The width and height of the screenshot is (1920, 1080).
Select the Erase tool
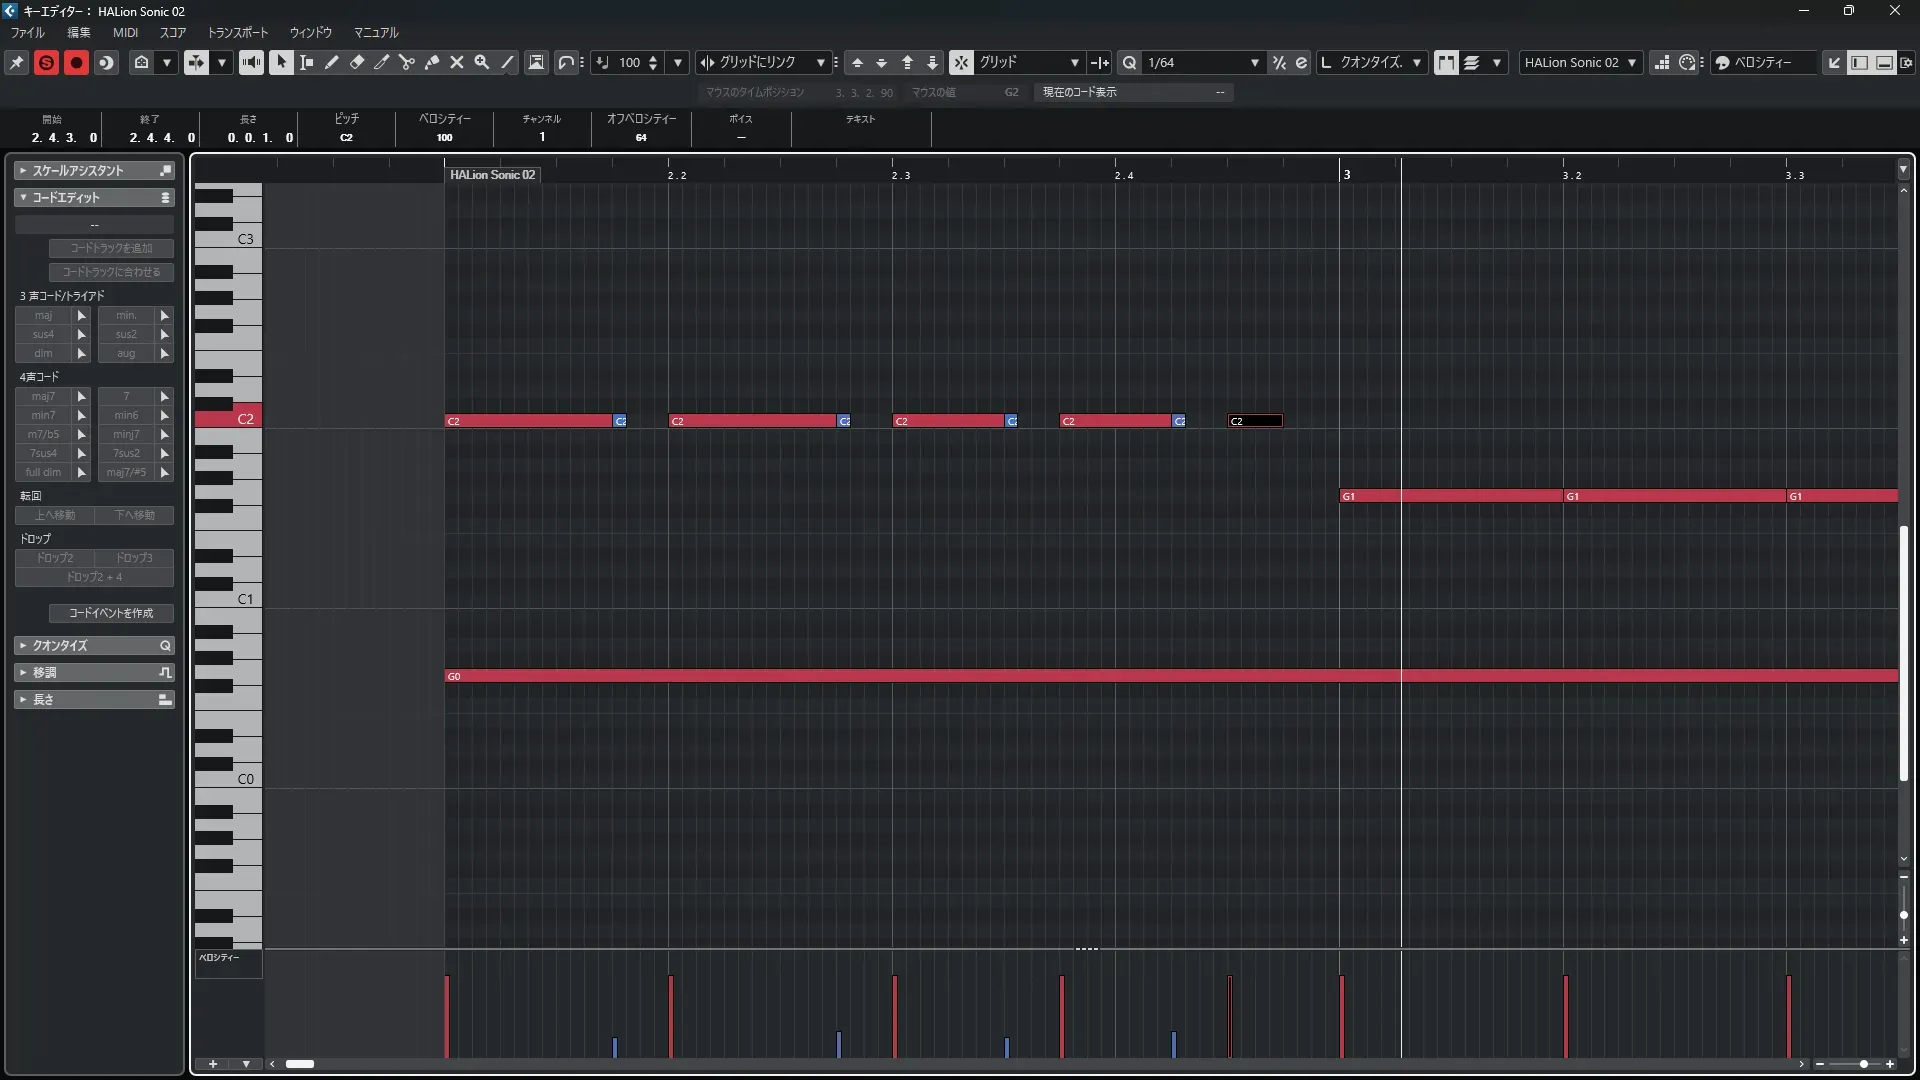pos(357,62)
